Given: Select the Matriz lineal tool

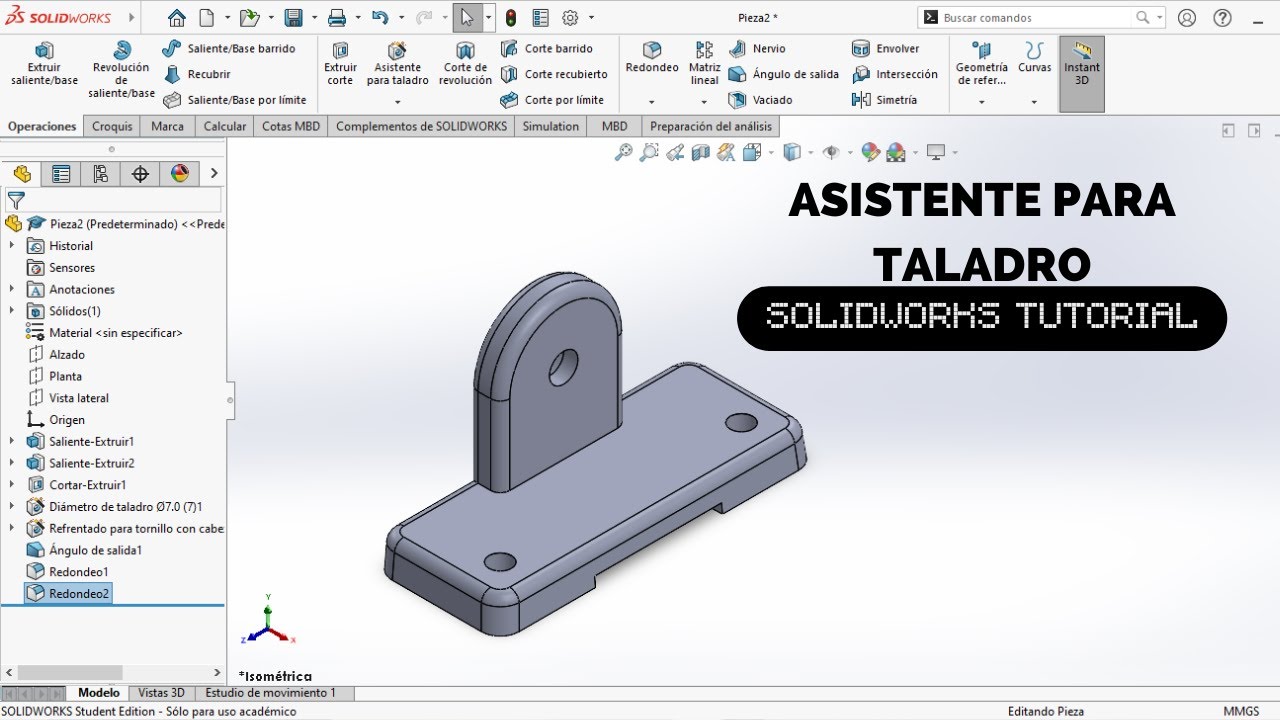Looking at the screenshot, I should [x=704, y=64].
